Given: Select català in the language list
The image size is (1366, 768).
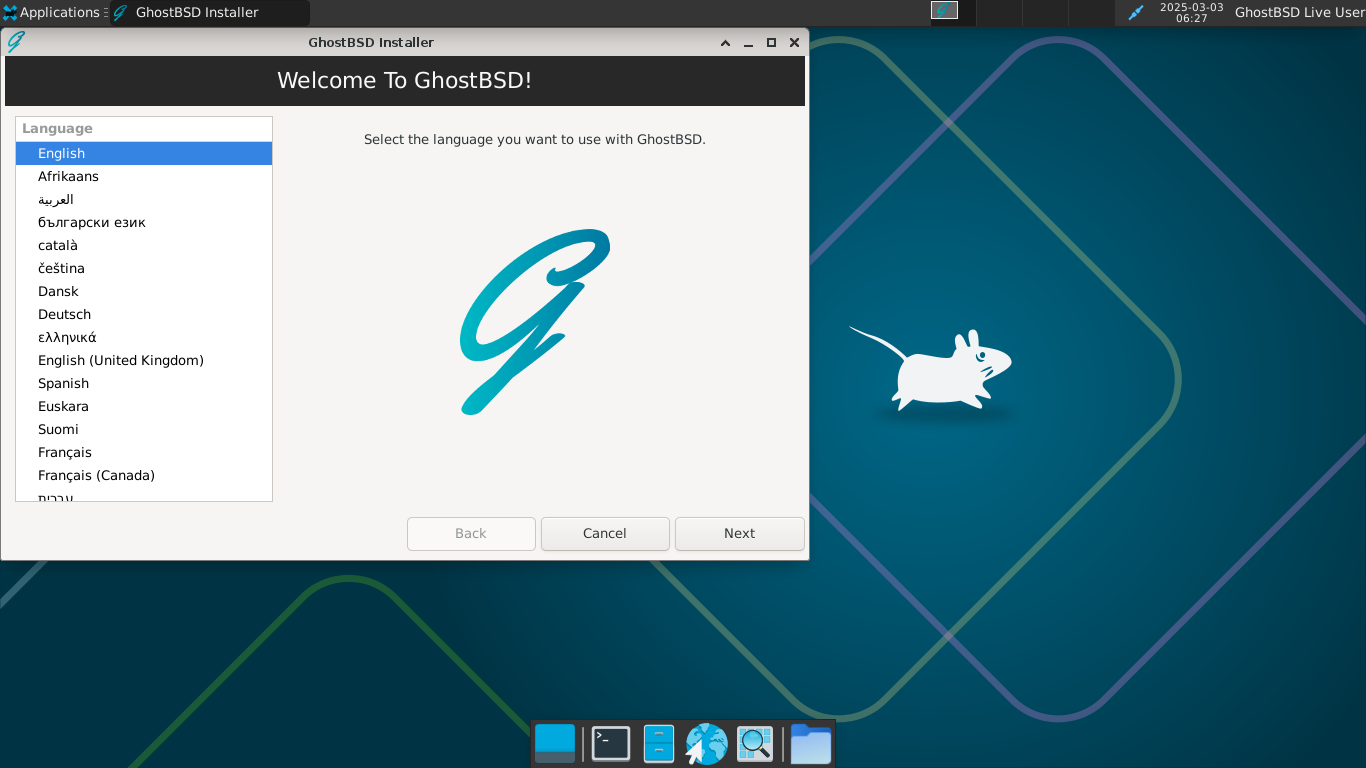Looking at the screenshot, I should pyautogui.click(x=144, y=245).
